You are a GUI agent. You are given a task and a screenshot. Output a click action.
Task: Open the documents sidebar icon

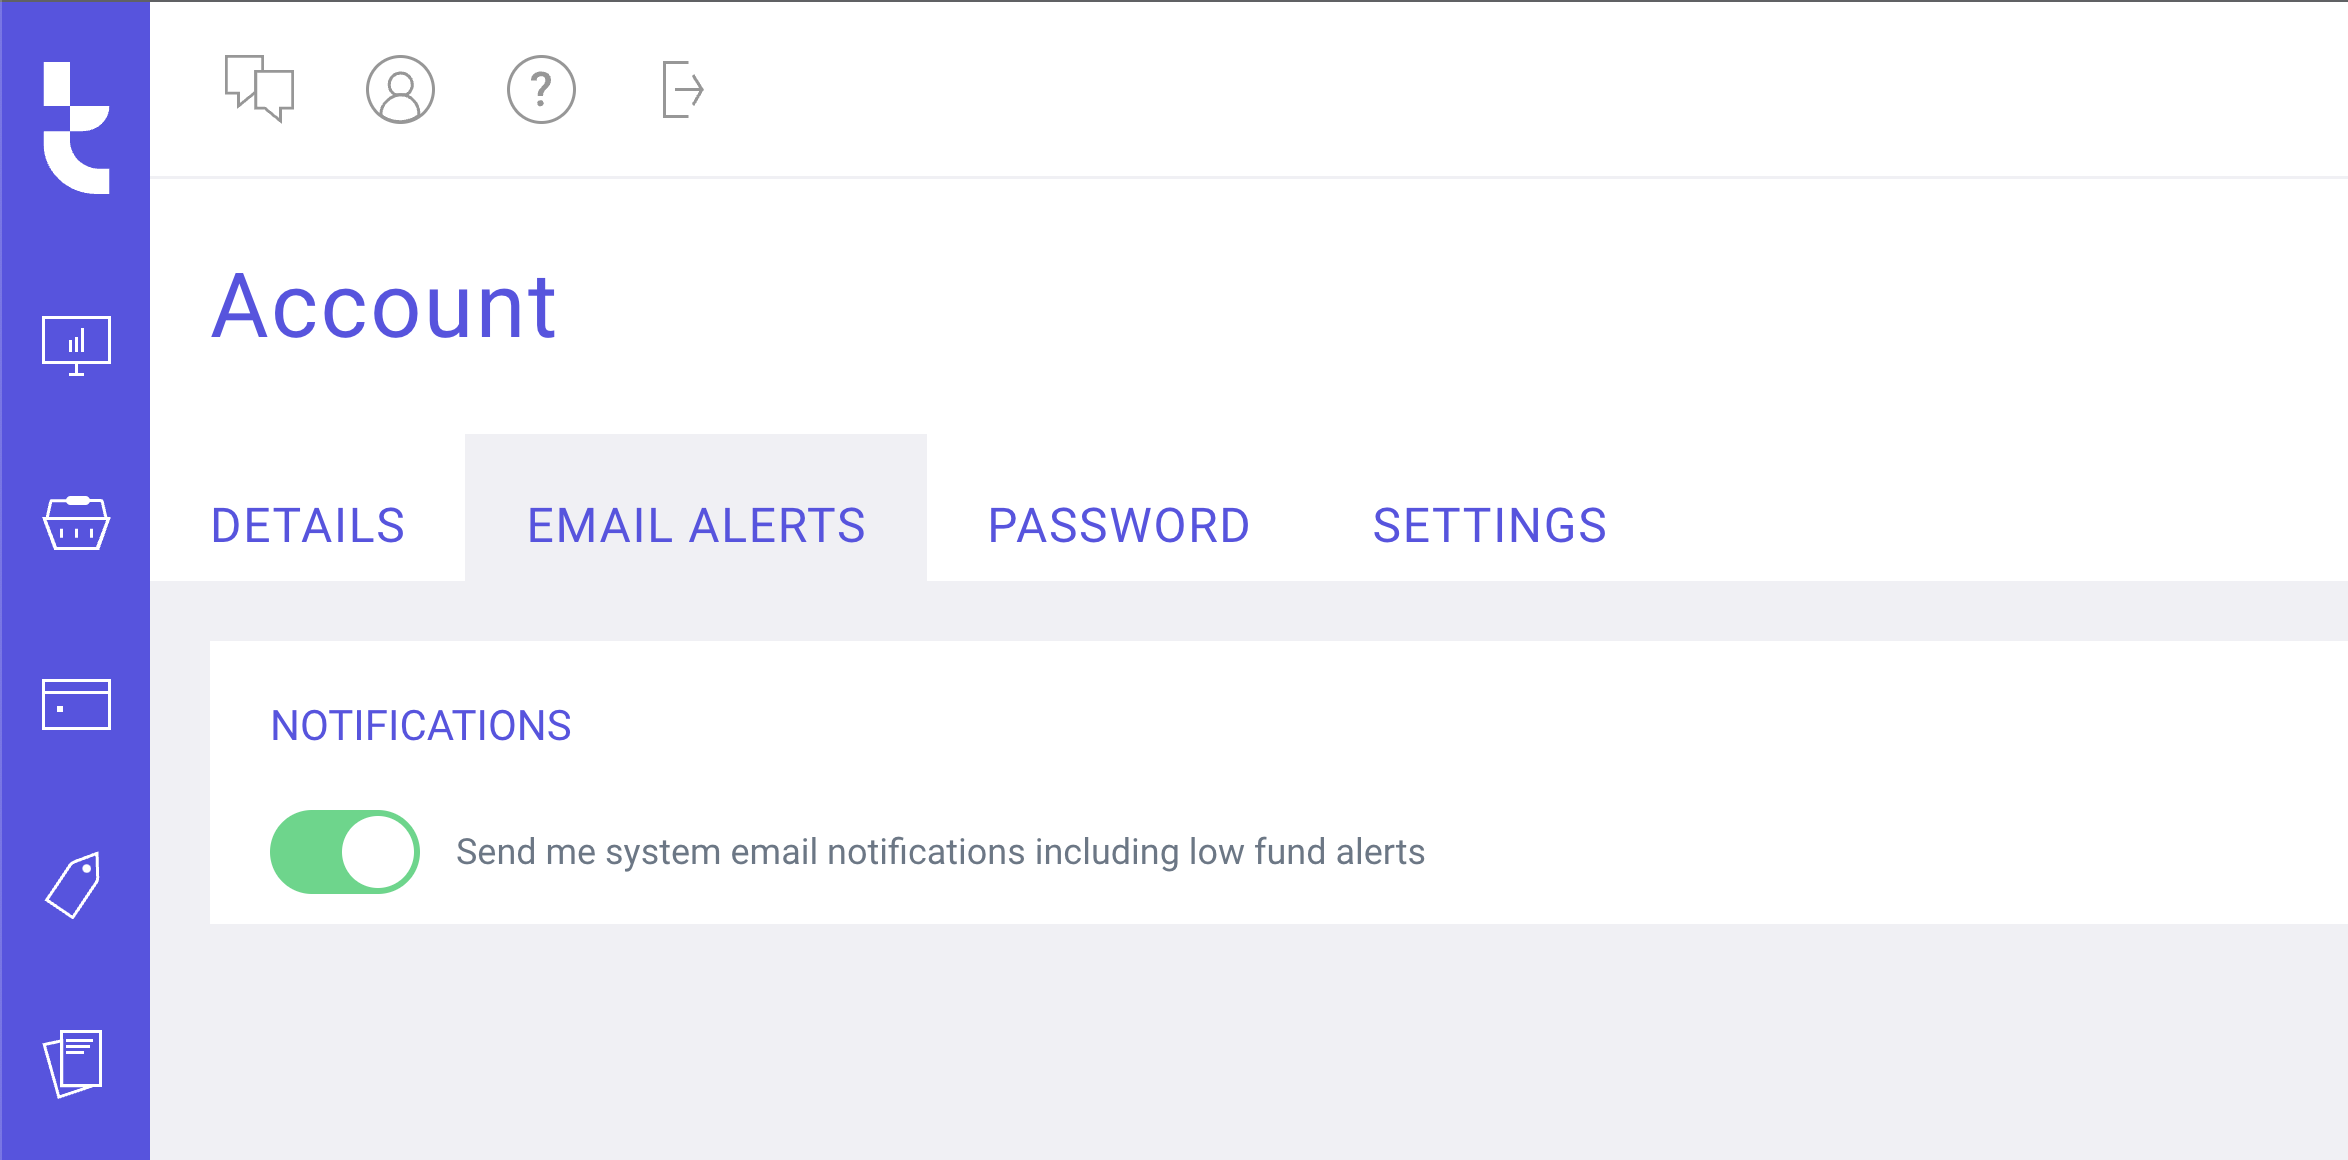tap(73, 1063)
